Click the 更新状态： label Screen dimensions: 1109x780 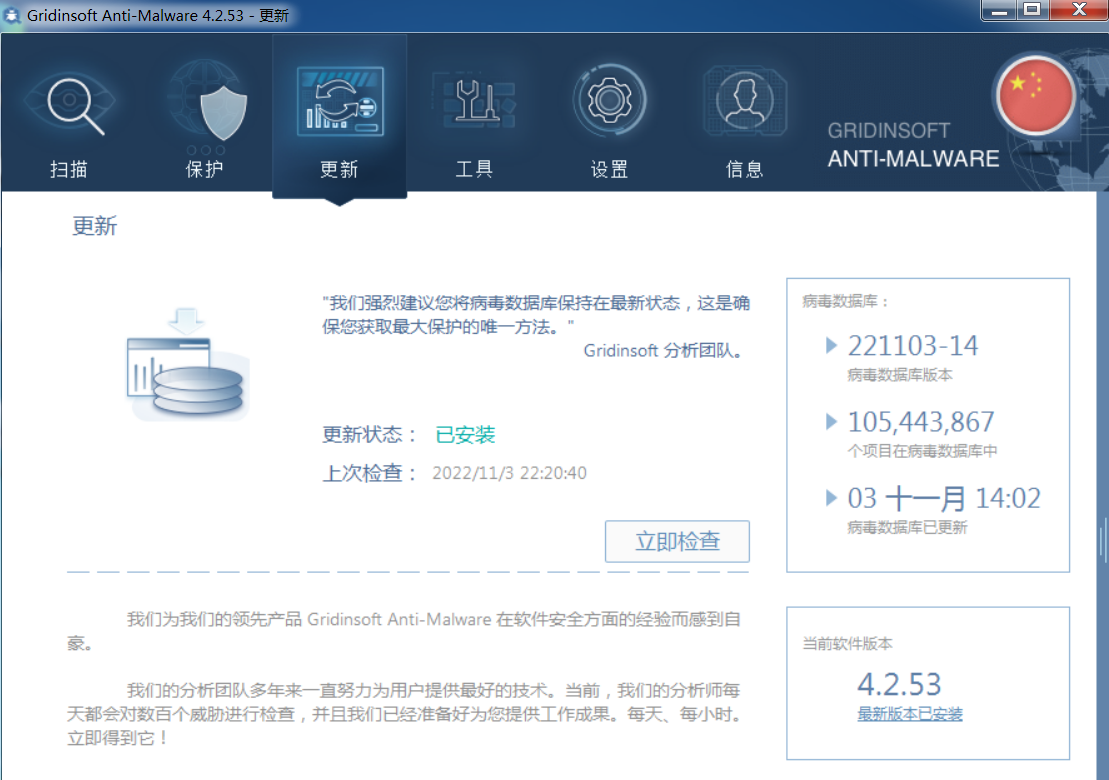(370, 434)
